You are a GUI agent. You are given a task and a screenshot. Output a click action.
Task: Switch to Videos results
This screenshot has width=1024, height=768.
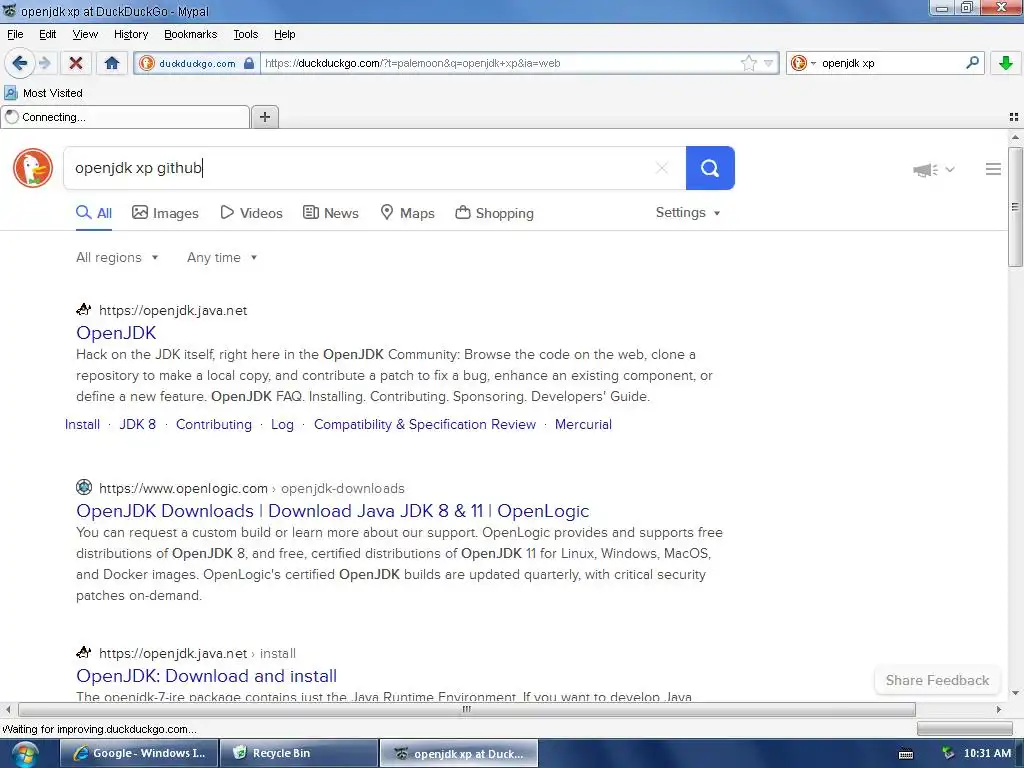click(x=251, y=213)
